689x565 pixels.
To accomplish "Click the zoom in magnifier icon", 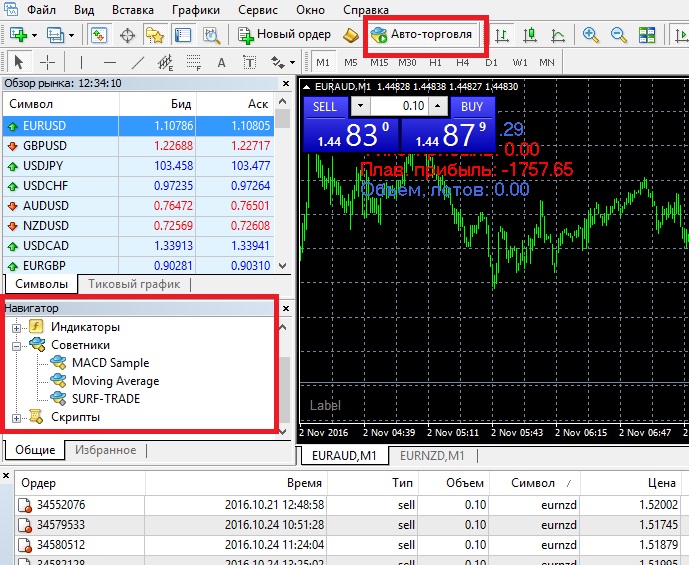I will click(x=591, y=35).
